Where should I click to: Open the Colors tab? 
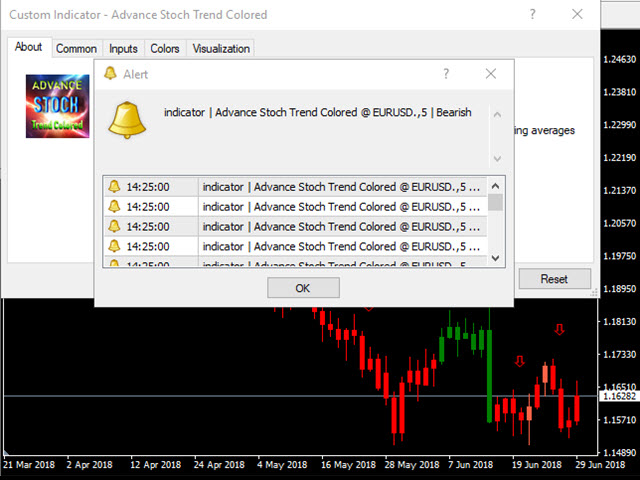tap(164, 48)
